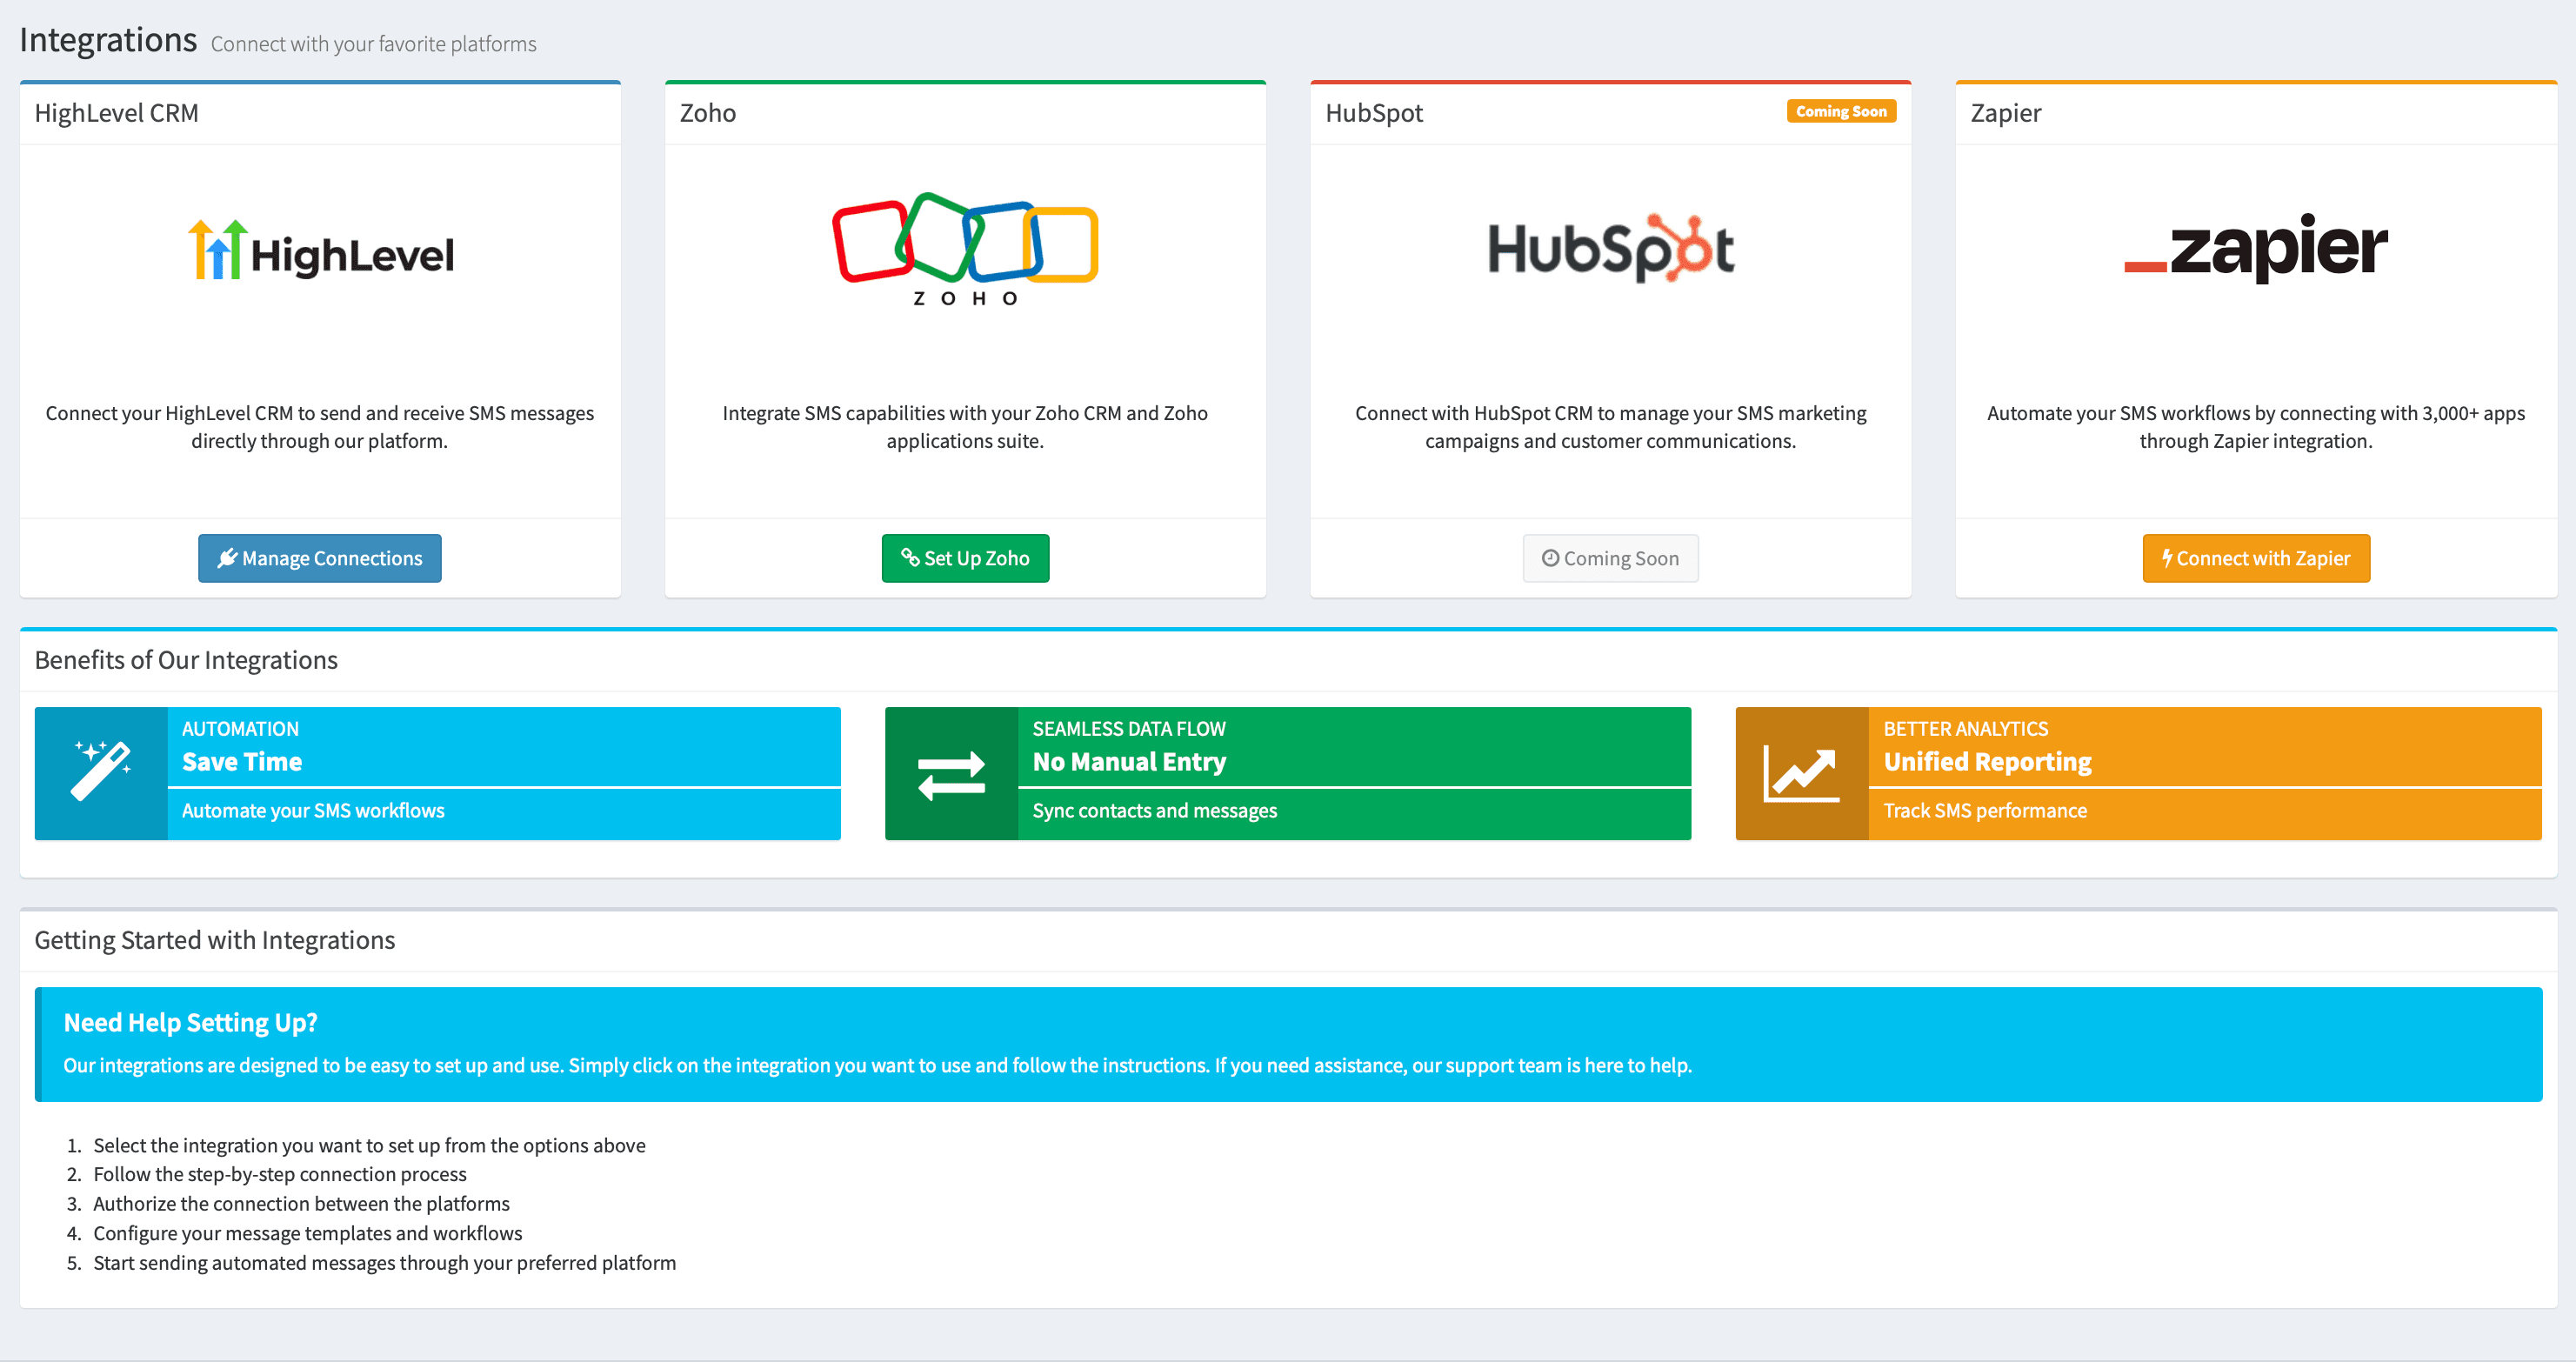Viewport: 2576px width, 1362px height.
Task: Click 'Benefits of Our Integrations' heading
Action: point(186,660)
